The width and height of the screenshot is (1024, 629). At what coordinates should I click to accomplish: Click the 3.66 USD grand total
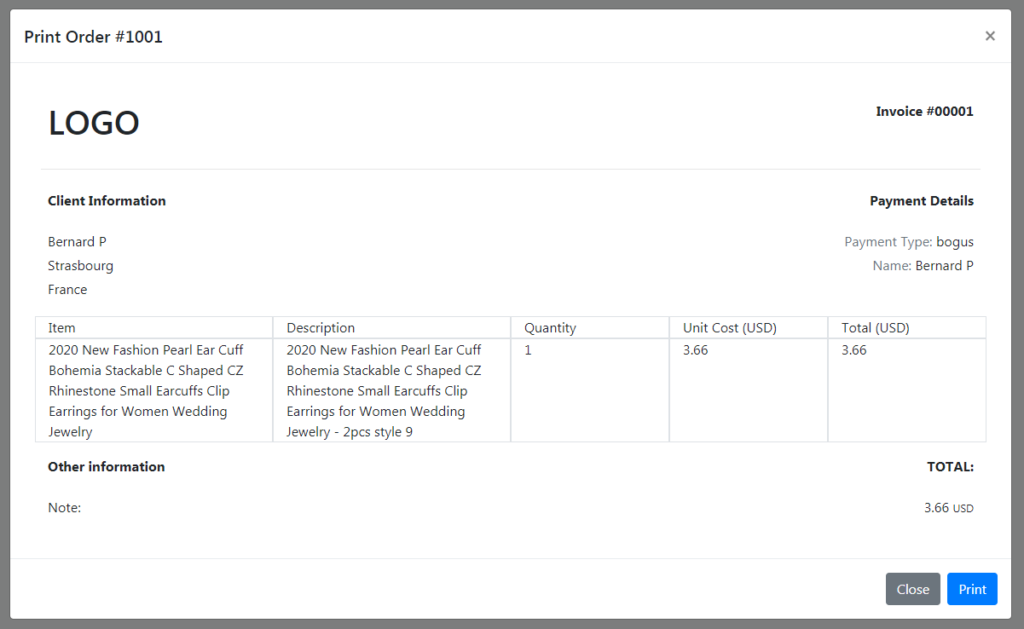pos(948,508)
